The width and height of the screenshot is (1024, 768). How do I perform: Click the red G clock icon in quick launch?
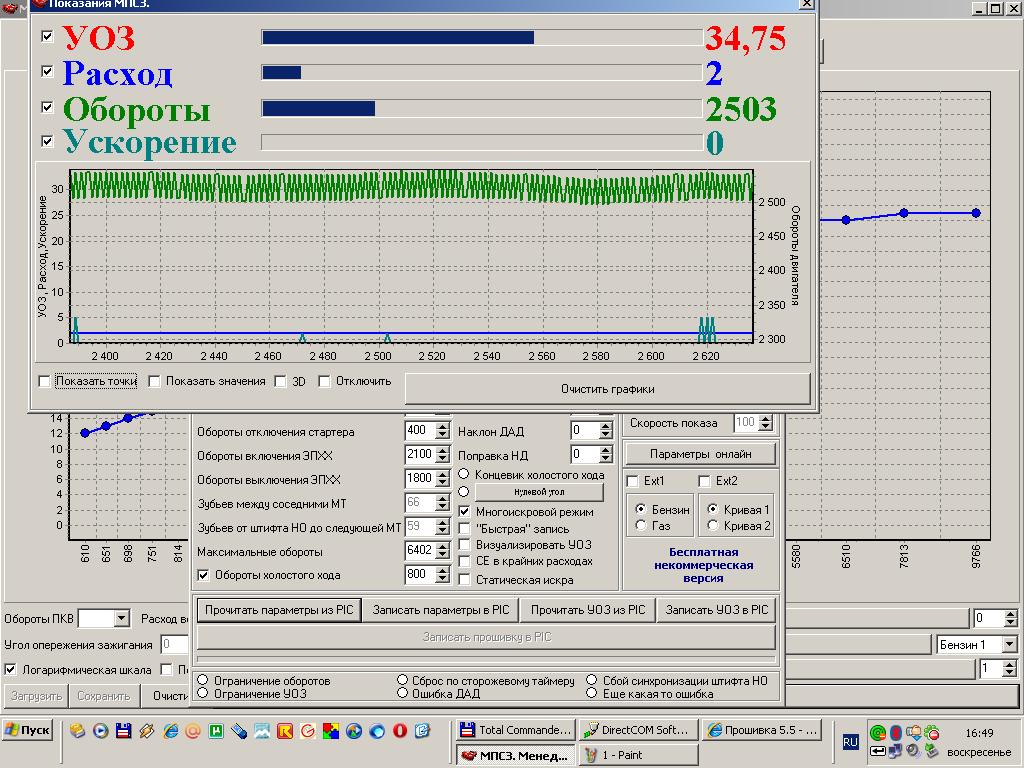(308, 731)
